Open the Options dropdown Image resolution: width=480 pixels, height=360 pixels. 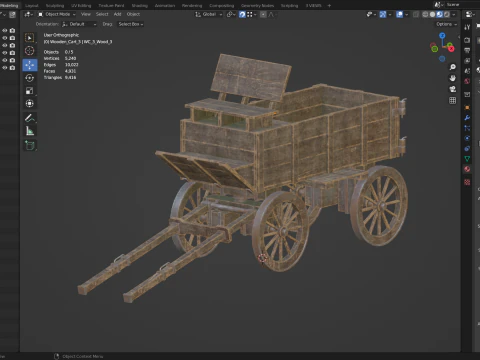pos(446,24)
